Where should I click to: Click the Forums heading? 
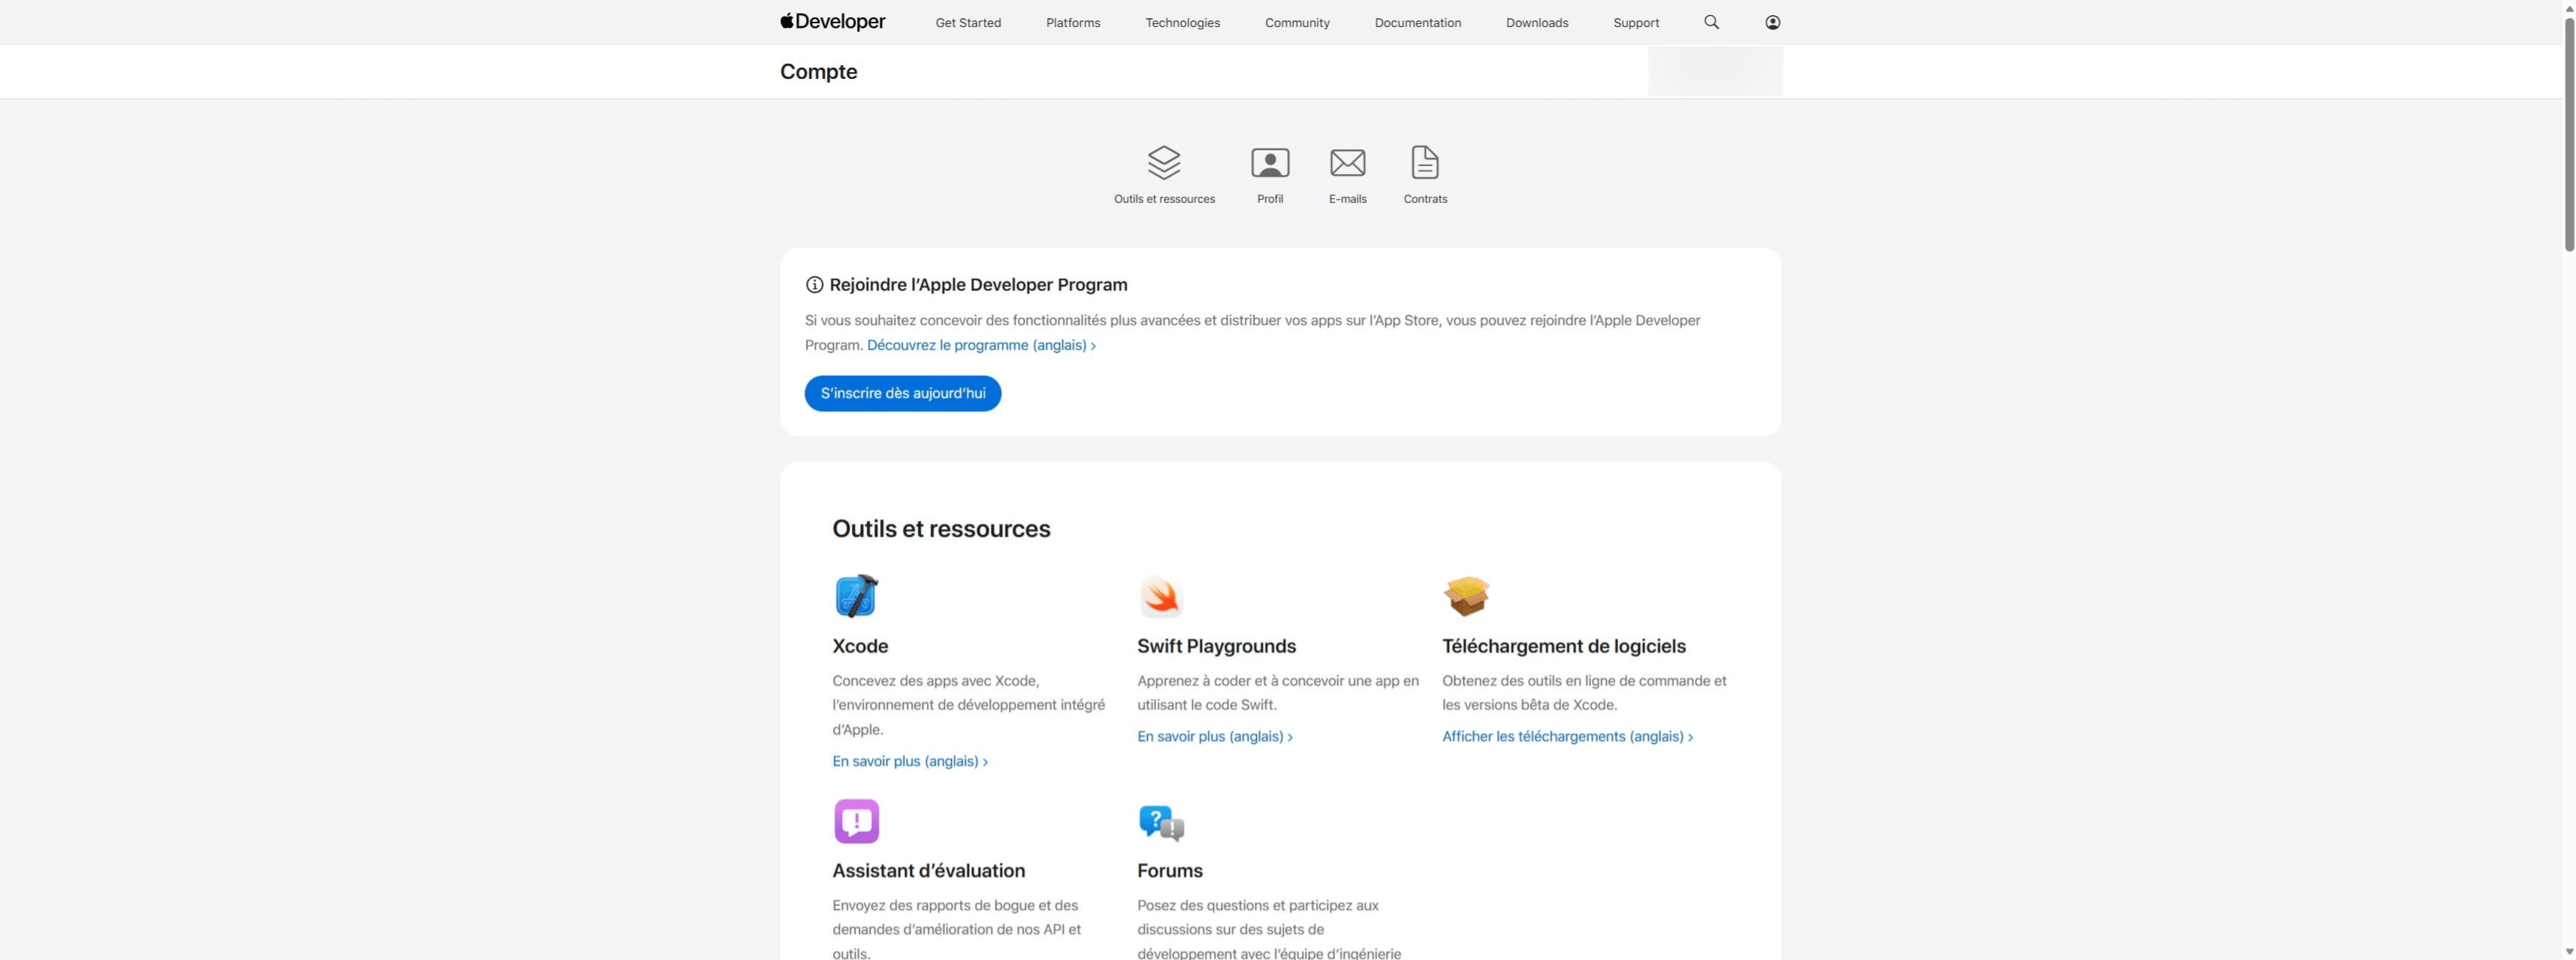click(1169, 871)
